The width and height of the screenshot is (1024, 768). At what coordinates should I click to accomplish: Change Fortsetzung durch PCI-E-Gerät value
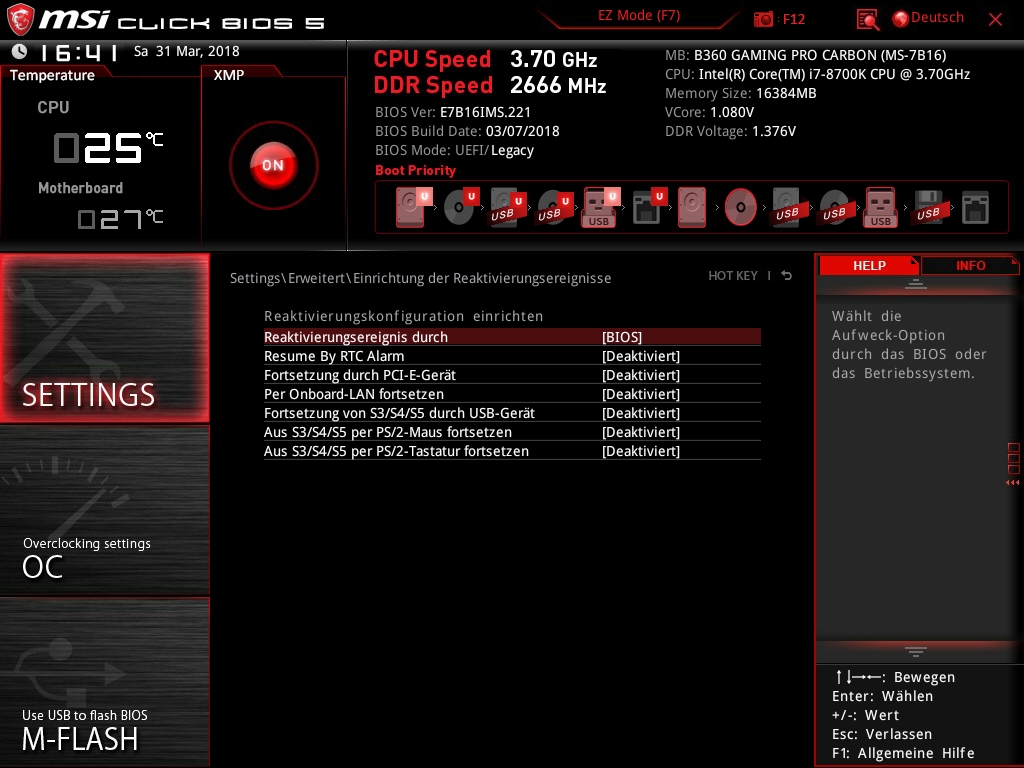pos(641,375)
